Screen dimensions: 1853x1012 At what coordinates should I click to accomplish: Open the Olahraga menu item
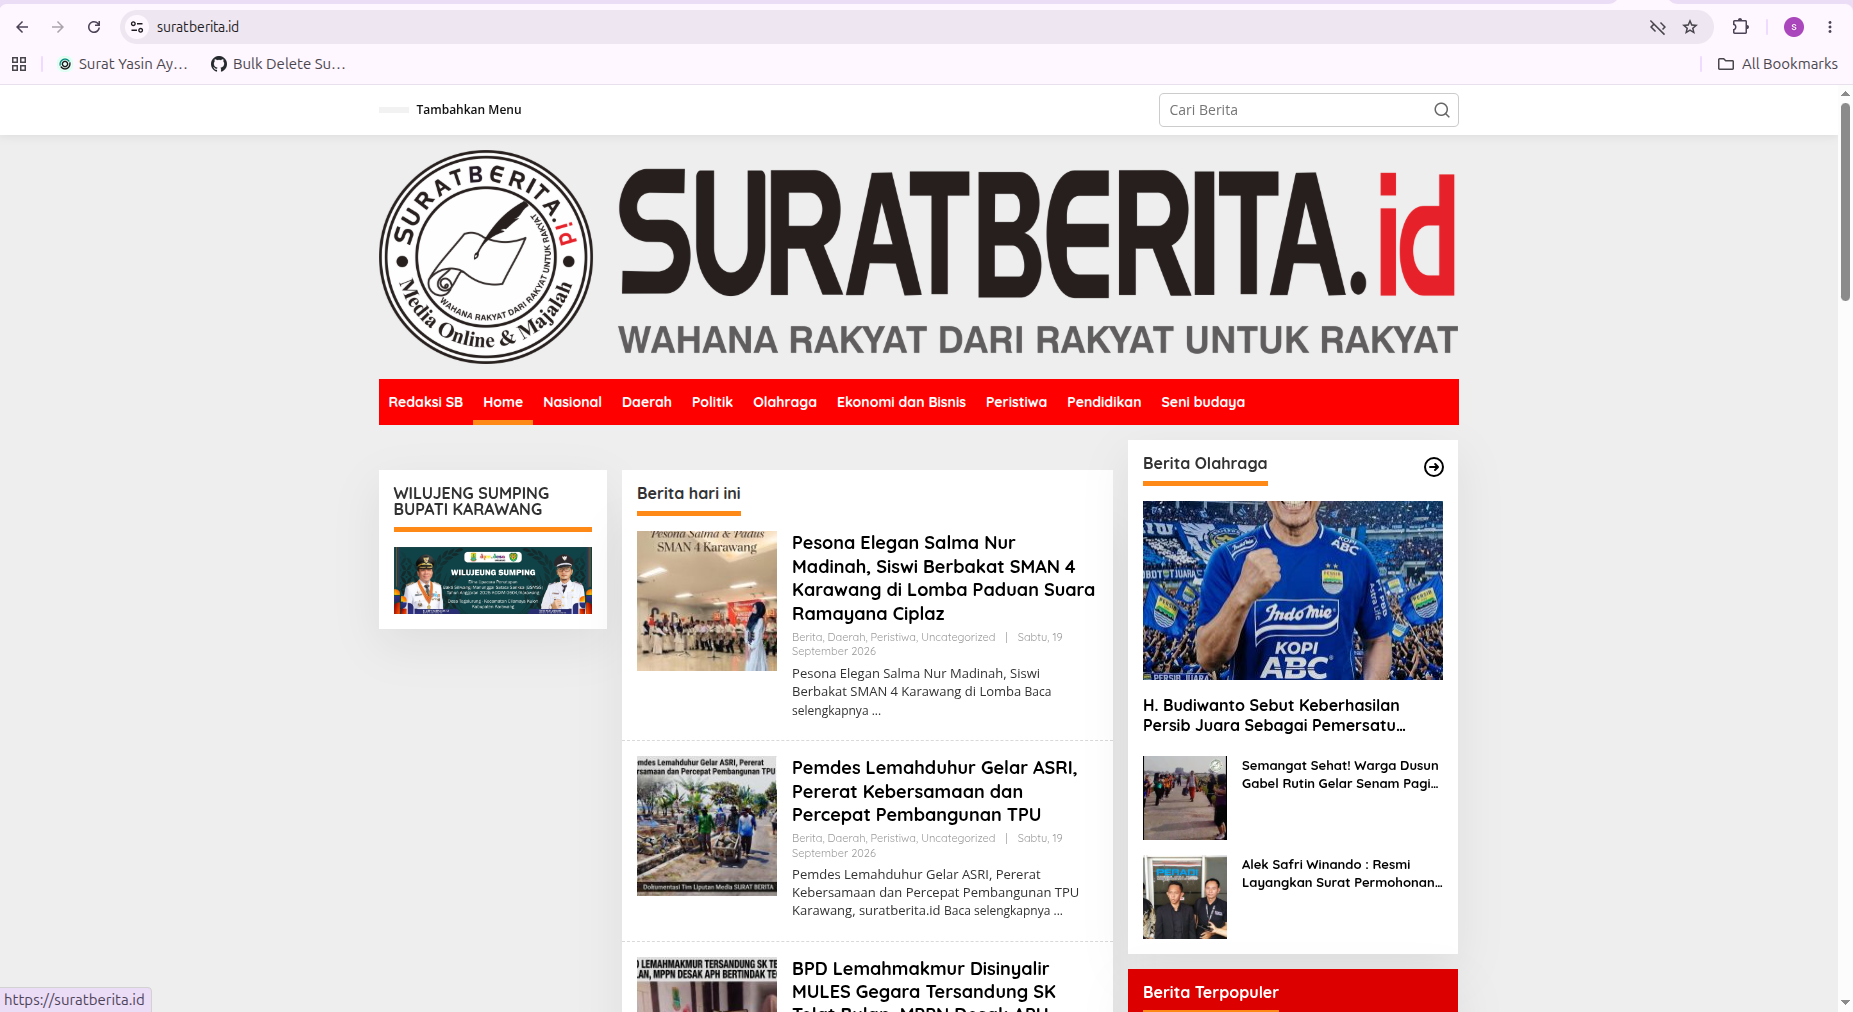point(785,402)
